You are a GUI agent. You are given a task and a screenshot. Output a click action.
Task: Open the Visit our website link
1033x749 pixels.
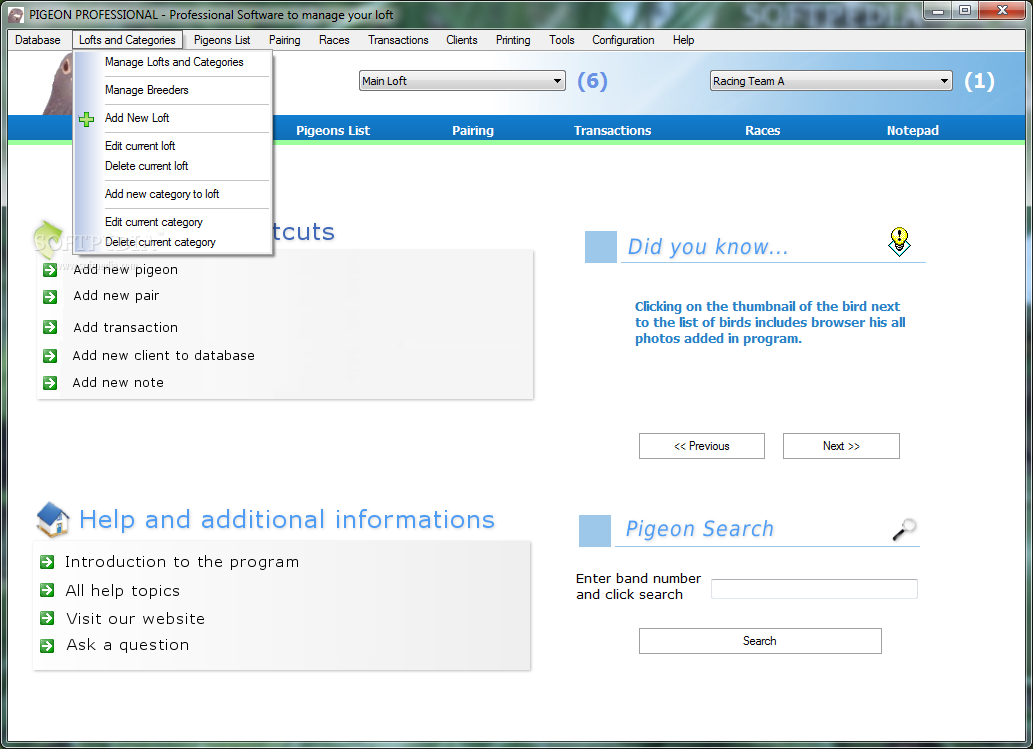pyautogui.click(x=136, y=619)
